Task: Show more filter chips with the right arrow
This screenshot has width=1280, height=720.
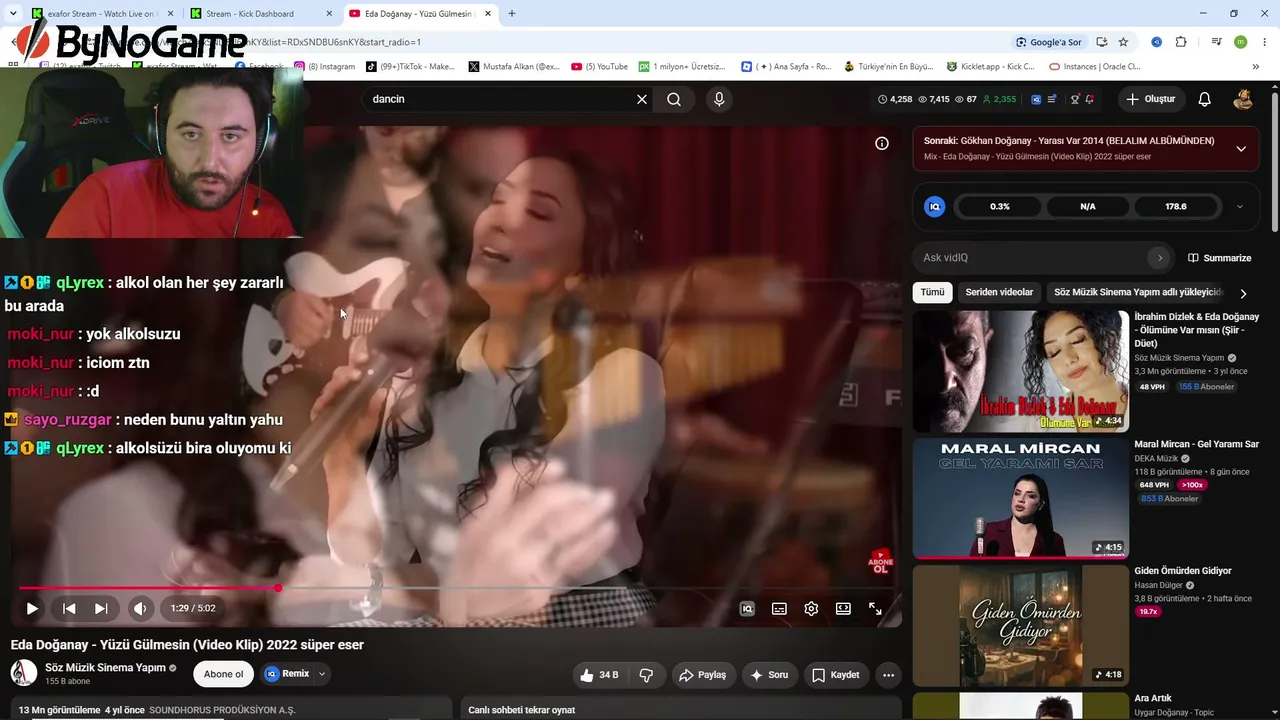Action: pyautogui.click(x=1243, y=293)
